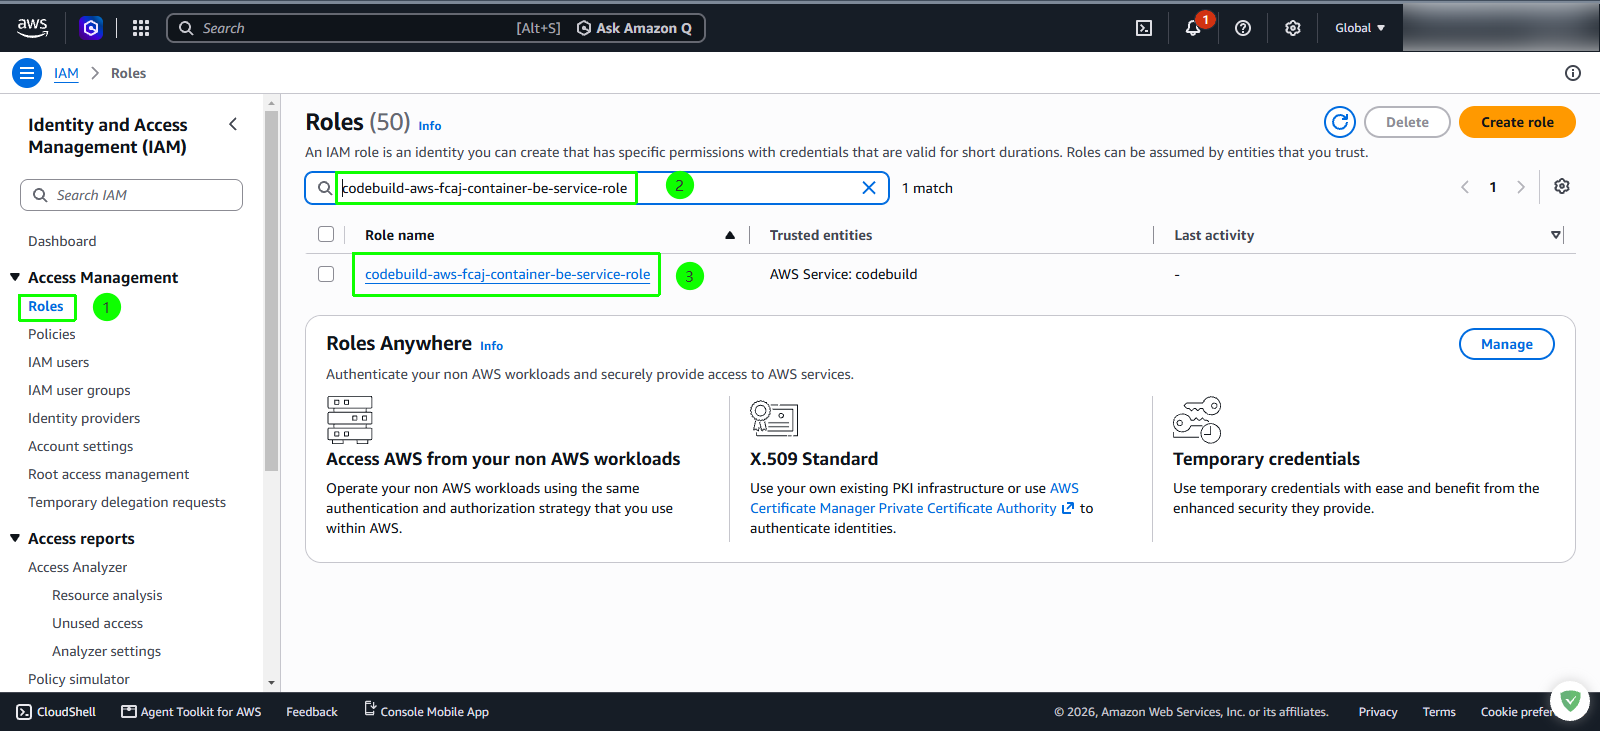Open the purple console shortcut icon
1600x731 pixels.
(91, 28)
